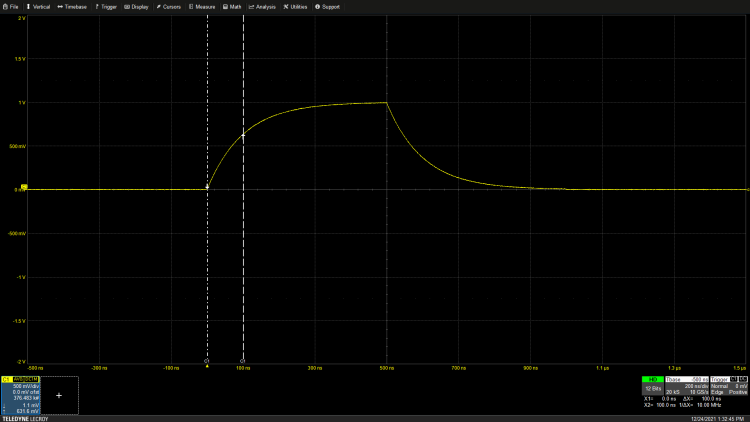Open the Support menu
This screenshot has width=750, height=422.
[327, 6]
